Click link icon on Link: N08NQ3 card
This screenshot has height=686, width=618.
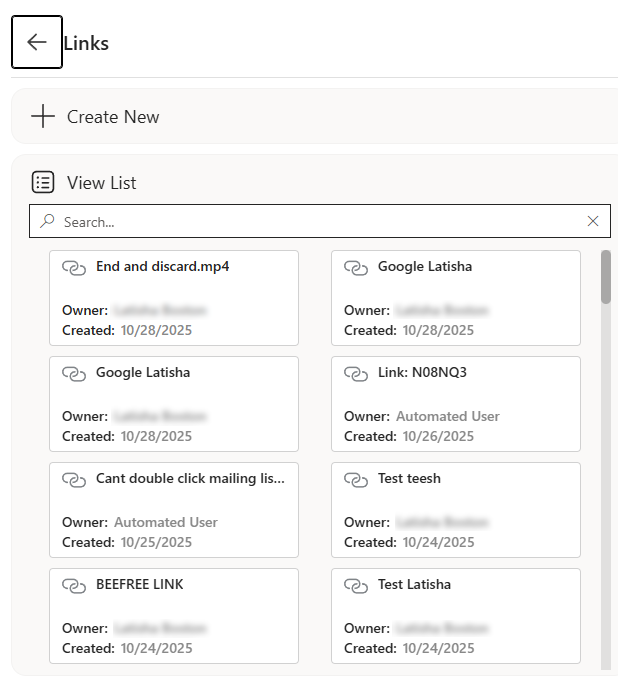pyautogui.click(x=356, y=374)
